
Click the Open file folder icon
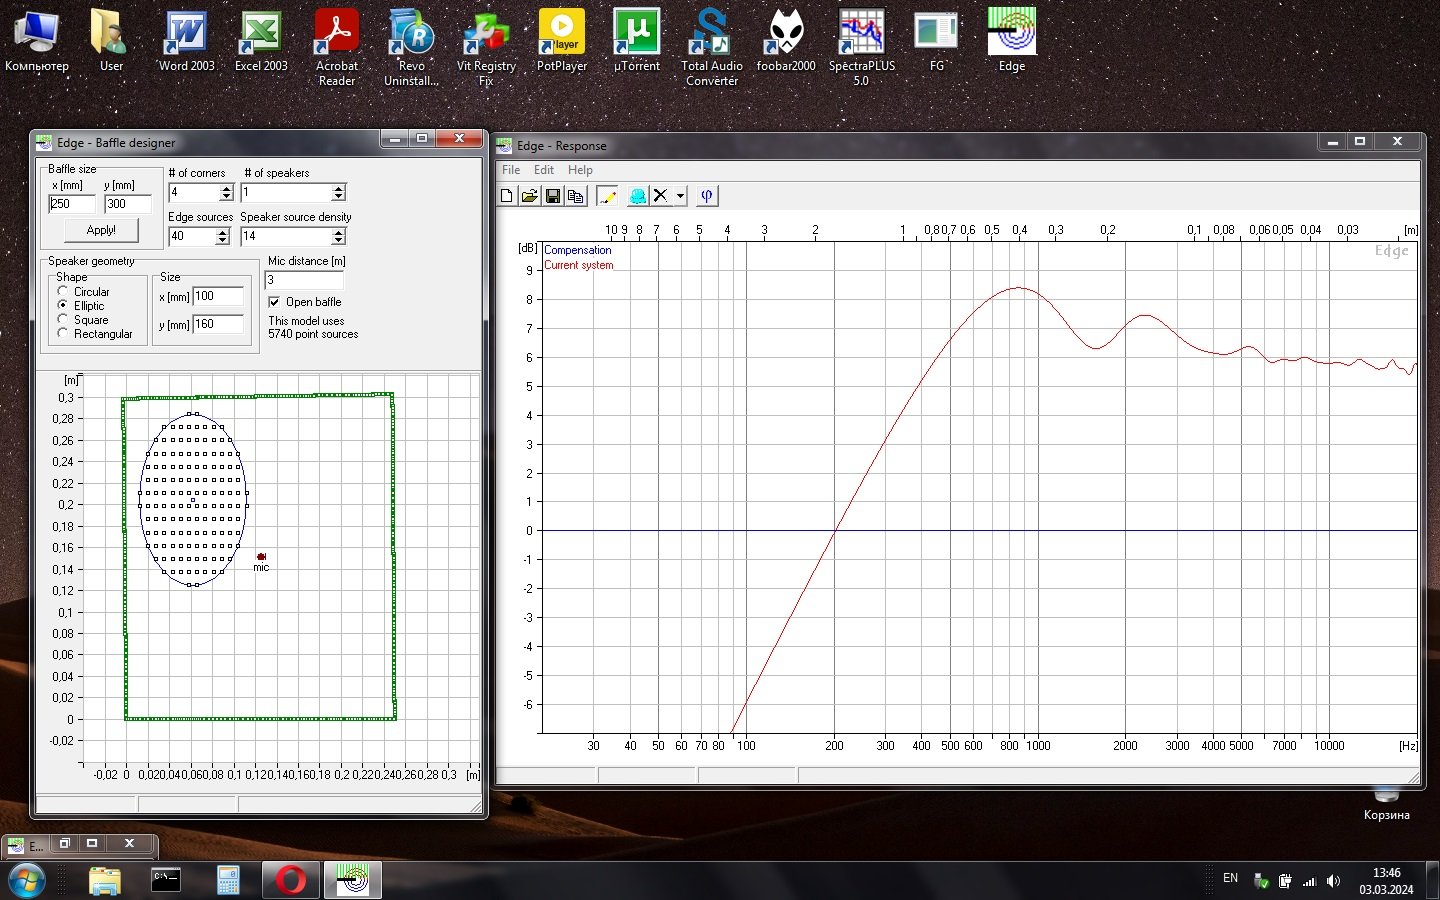(x=530, y=196)
